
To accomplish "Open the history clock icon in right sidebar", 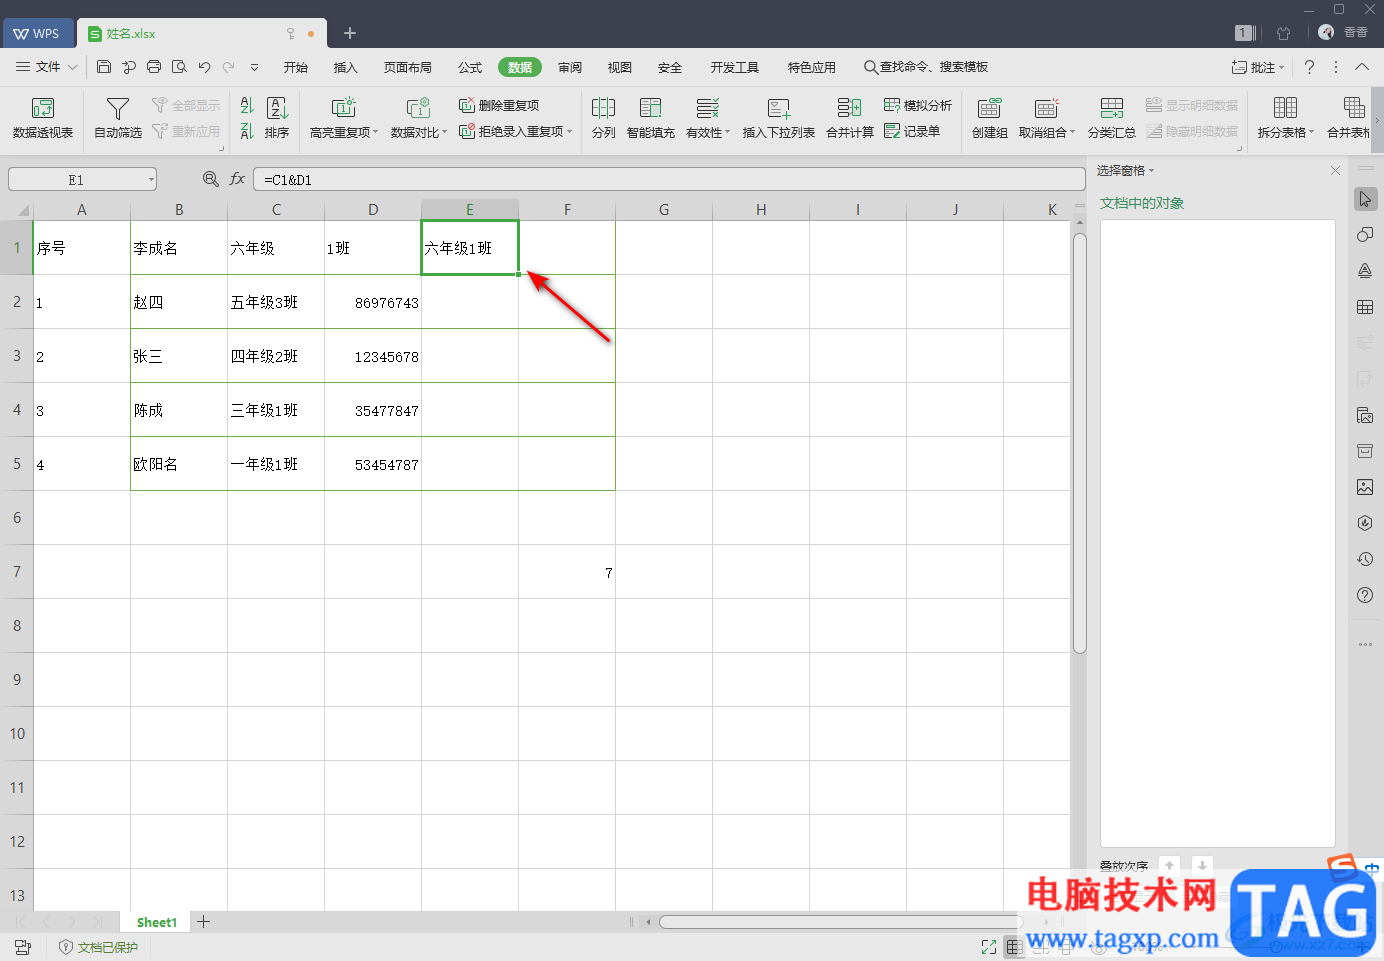I will pyautogui.click(x=1365, y=559).
